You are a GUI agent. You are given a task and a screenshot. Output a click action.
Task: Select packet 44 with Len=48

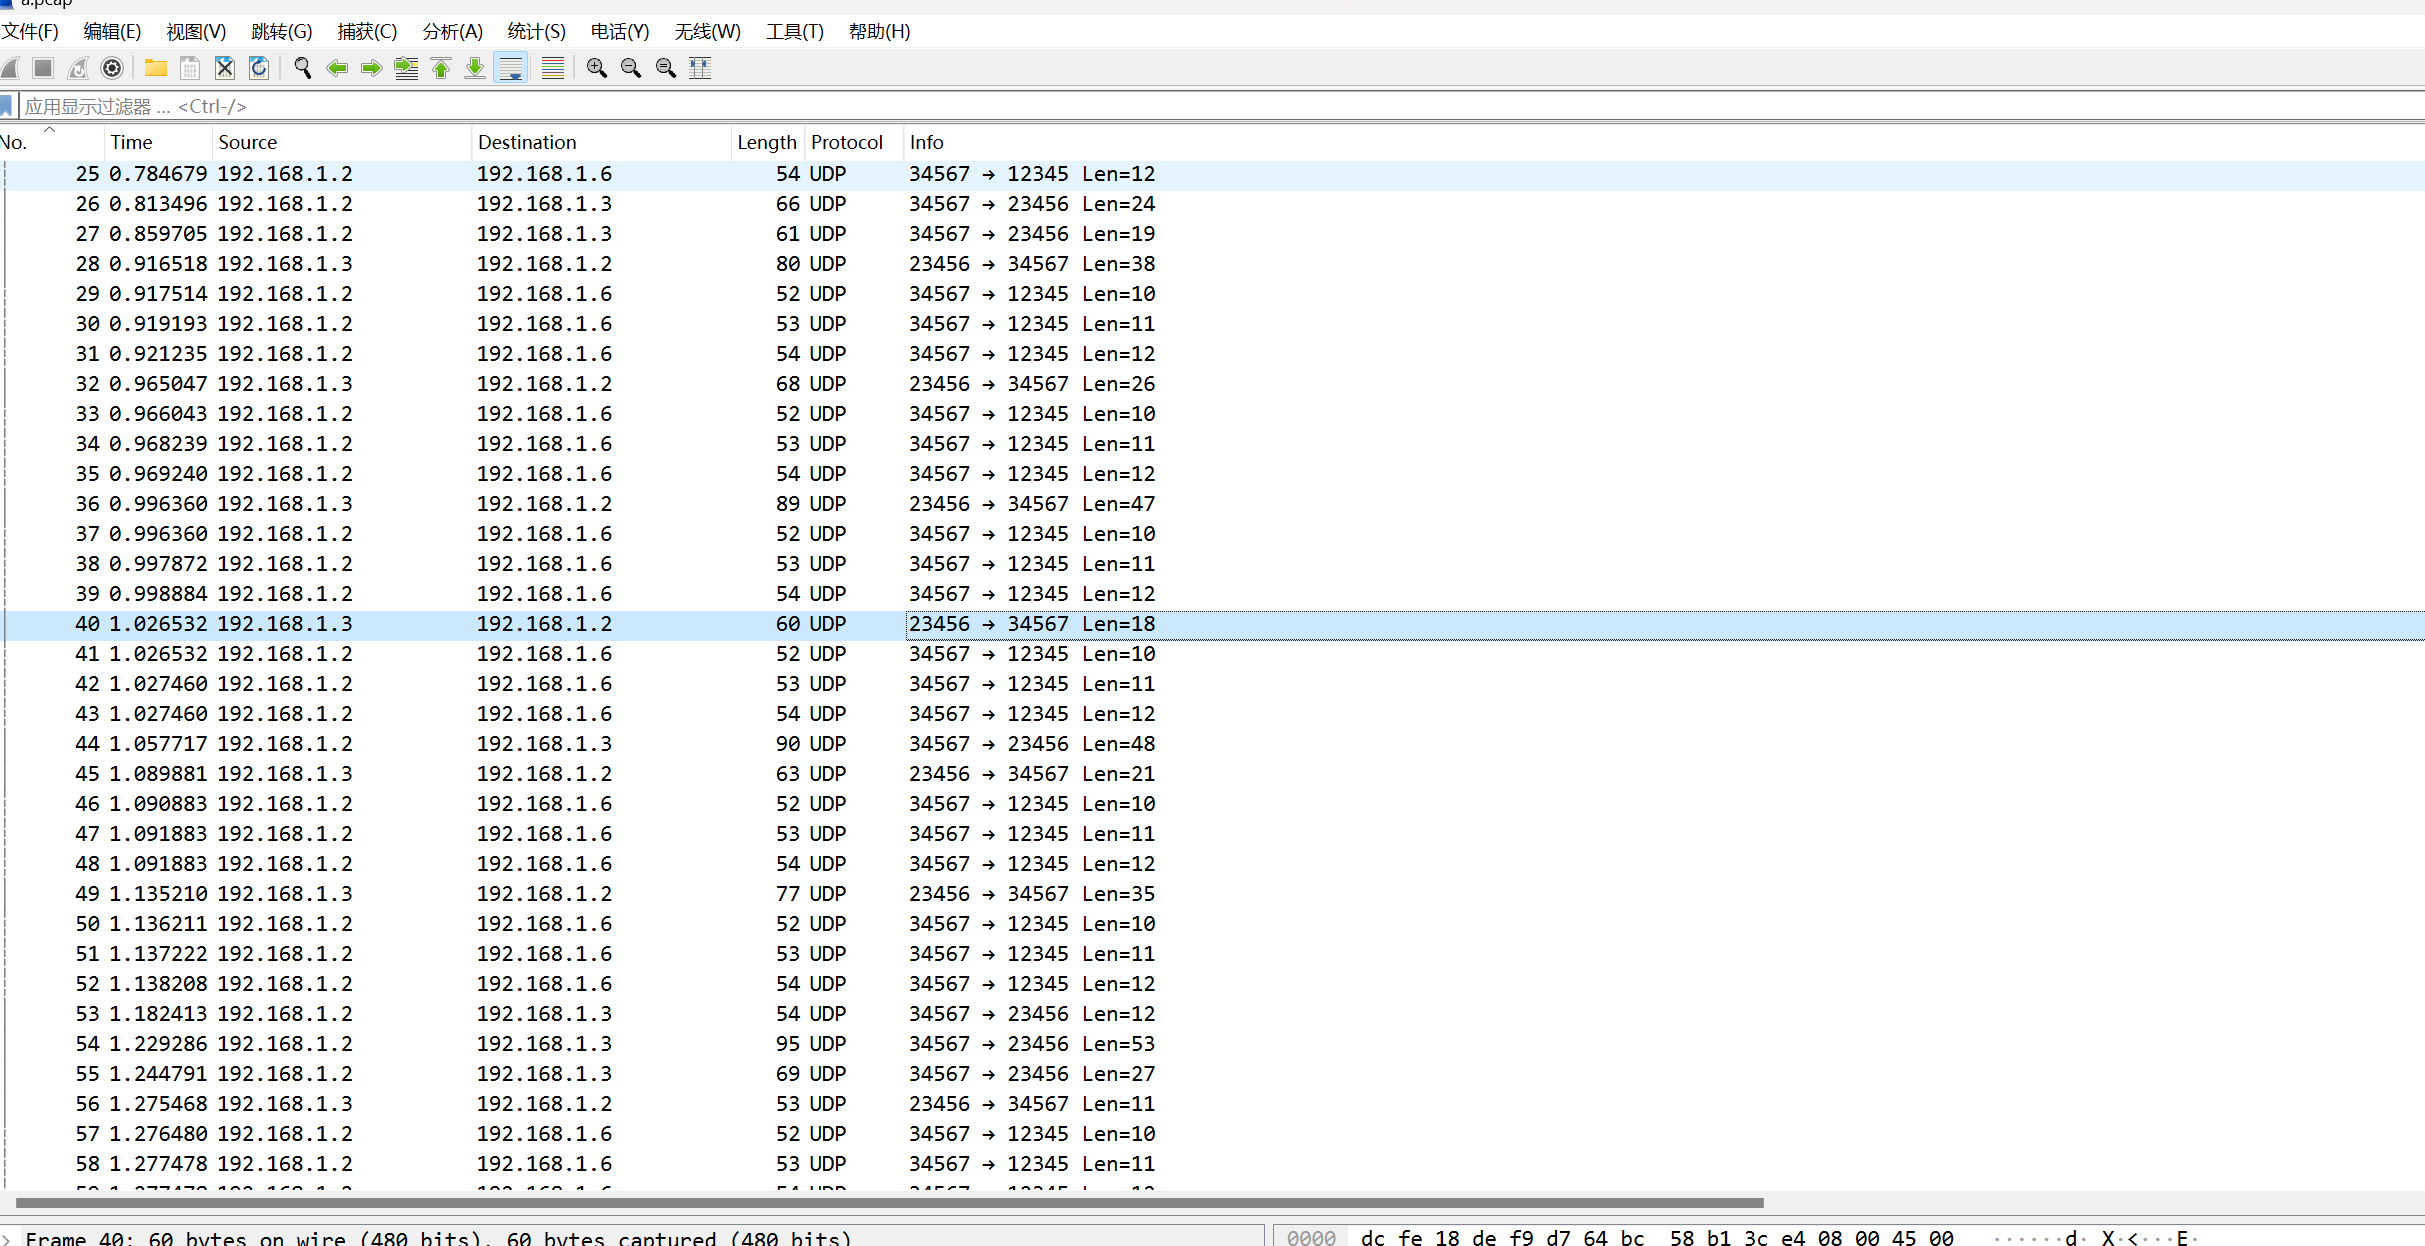click(1212, 744)
